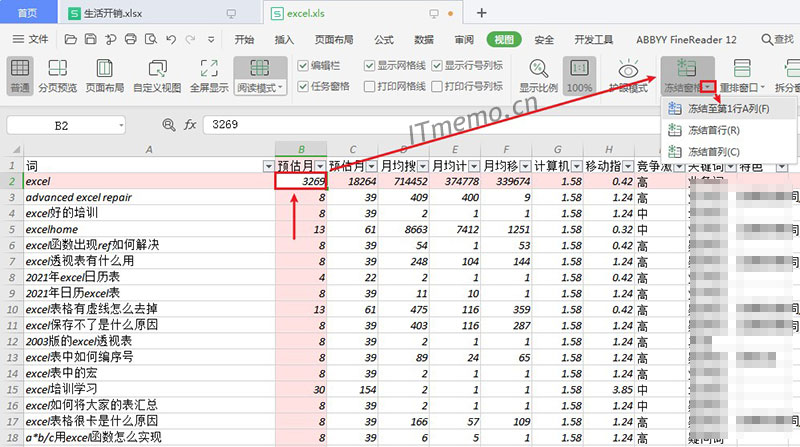Open the 审阅 ribbon tab

[x=464, y=39]
